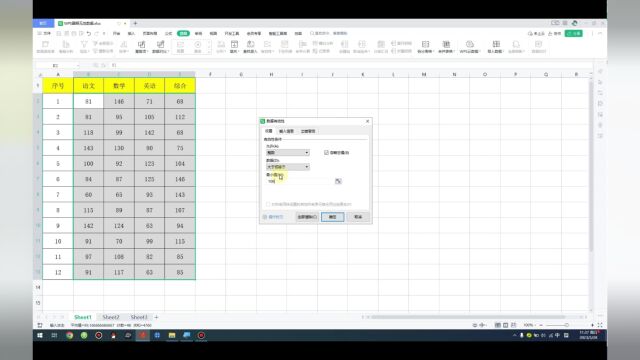Open the WPS cloud data ribbon icon

pyautogui.click(x=469, y=47)
